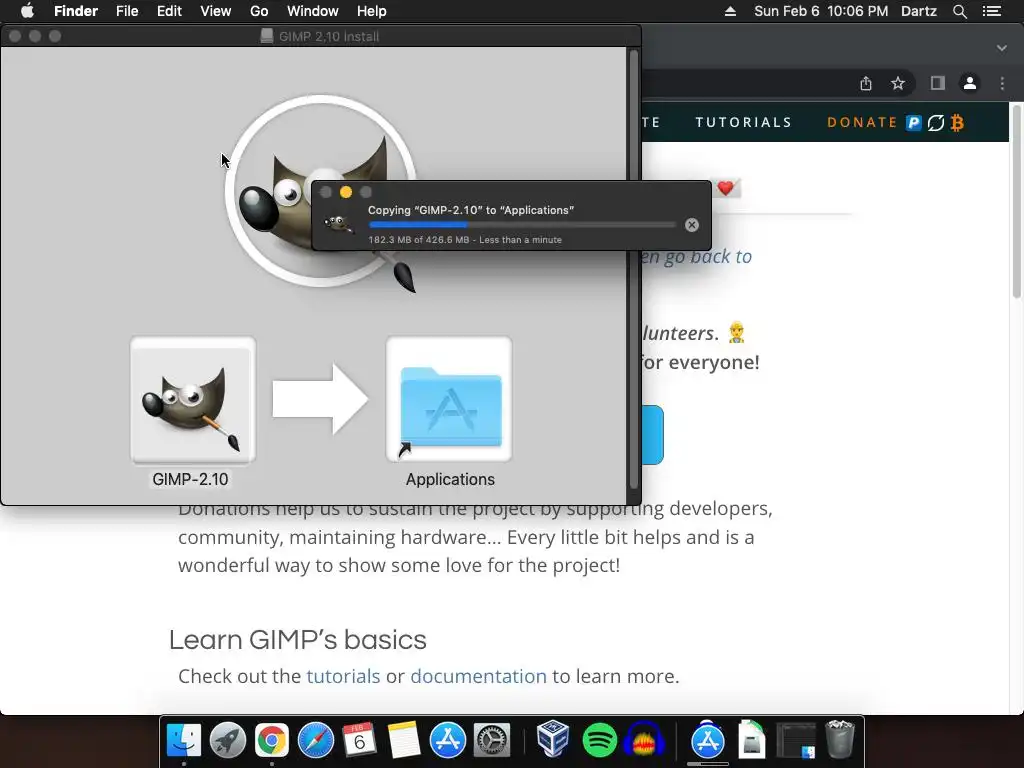Open the browser profile avatar
The width and height of the screenshot is (1024, 768).
(x=970, y=83)
